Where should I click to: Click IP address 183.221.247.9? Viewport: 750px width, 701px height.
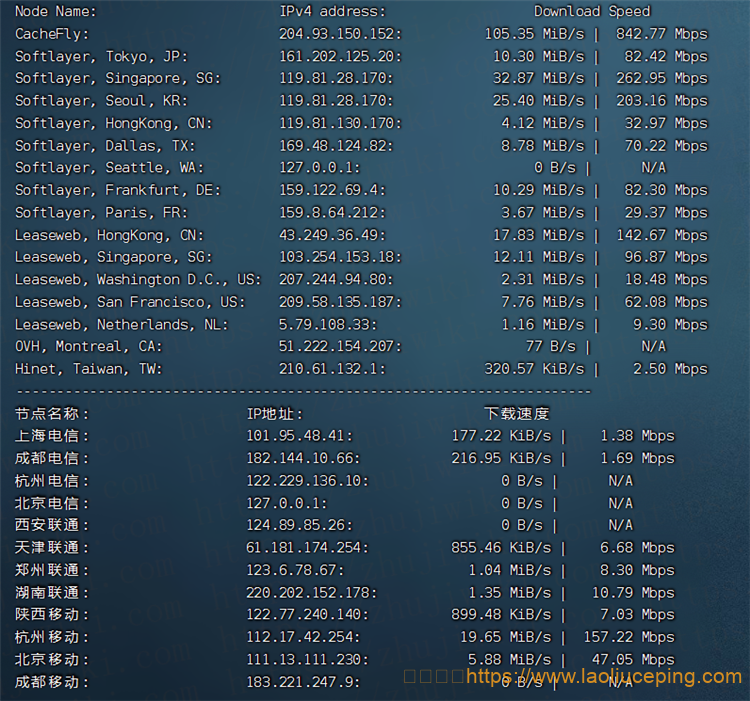point(303,682)
